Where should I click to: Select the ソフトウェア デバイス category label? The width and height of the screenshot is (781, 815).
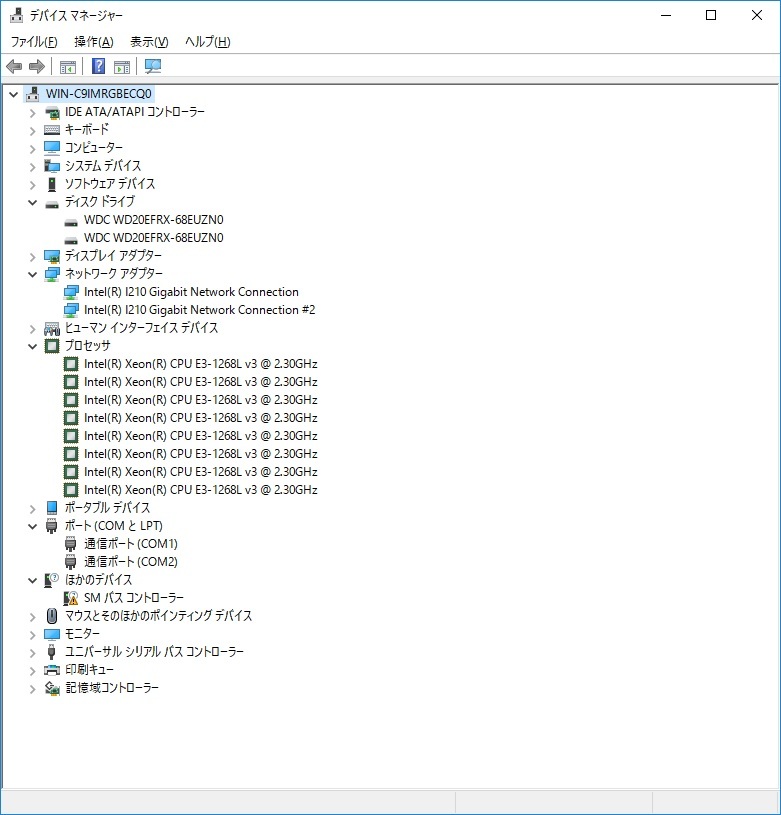tap(110, 184)
